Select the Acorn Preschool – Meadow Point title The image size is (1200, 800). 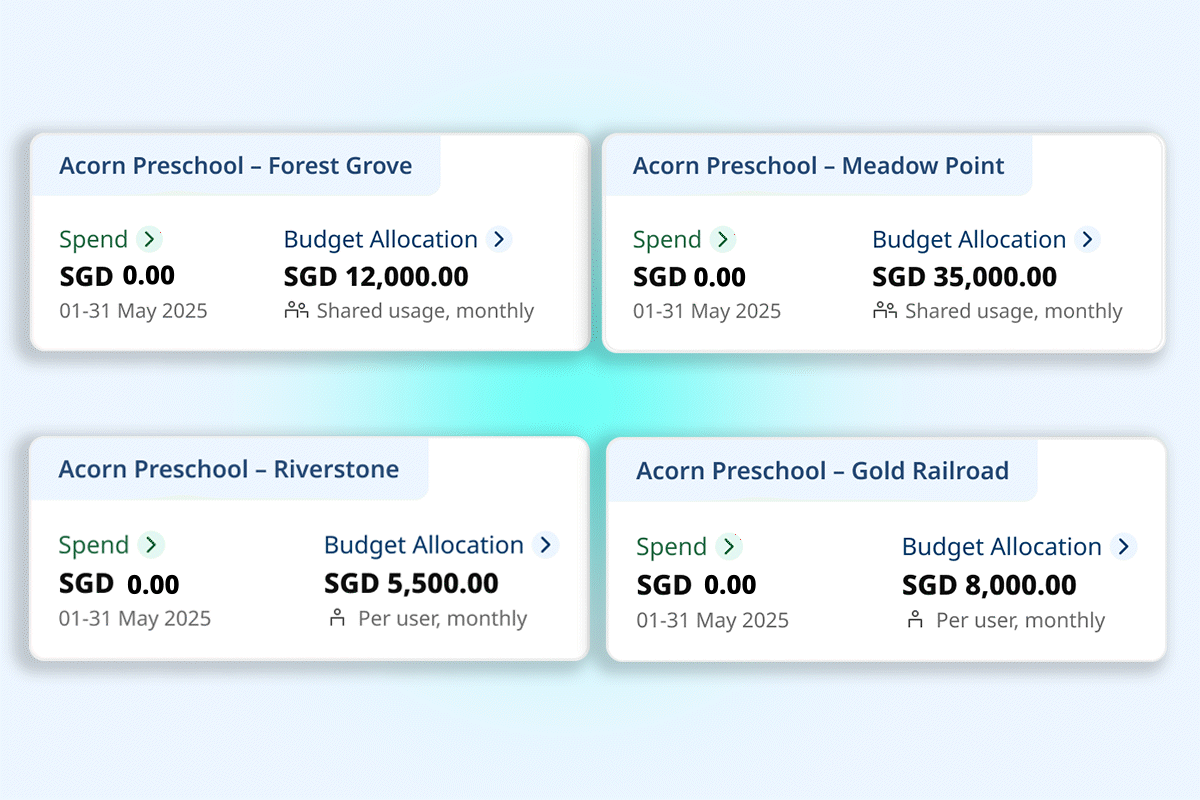coord(818,165)
